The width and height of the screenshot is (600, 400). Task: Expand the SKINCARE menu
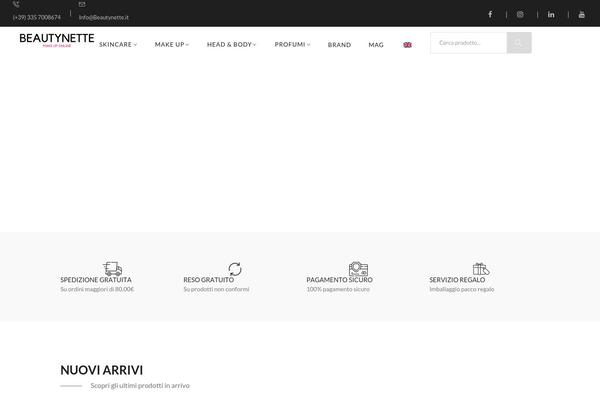coord(118,44)
